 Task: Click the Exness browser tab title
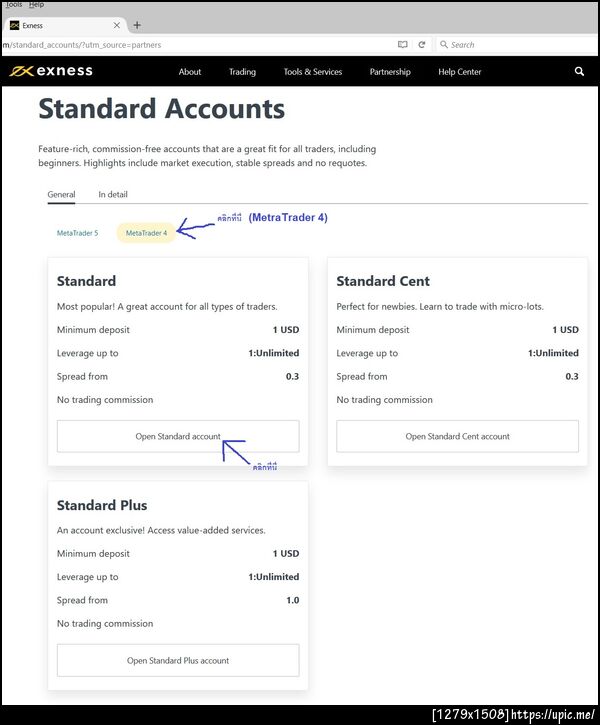pyautogui.click(x=32, y=25)
